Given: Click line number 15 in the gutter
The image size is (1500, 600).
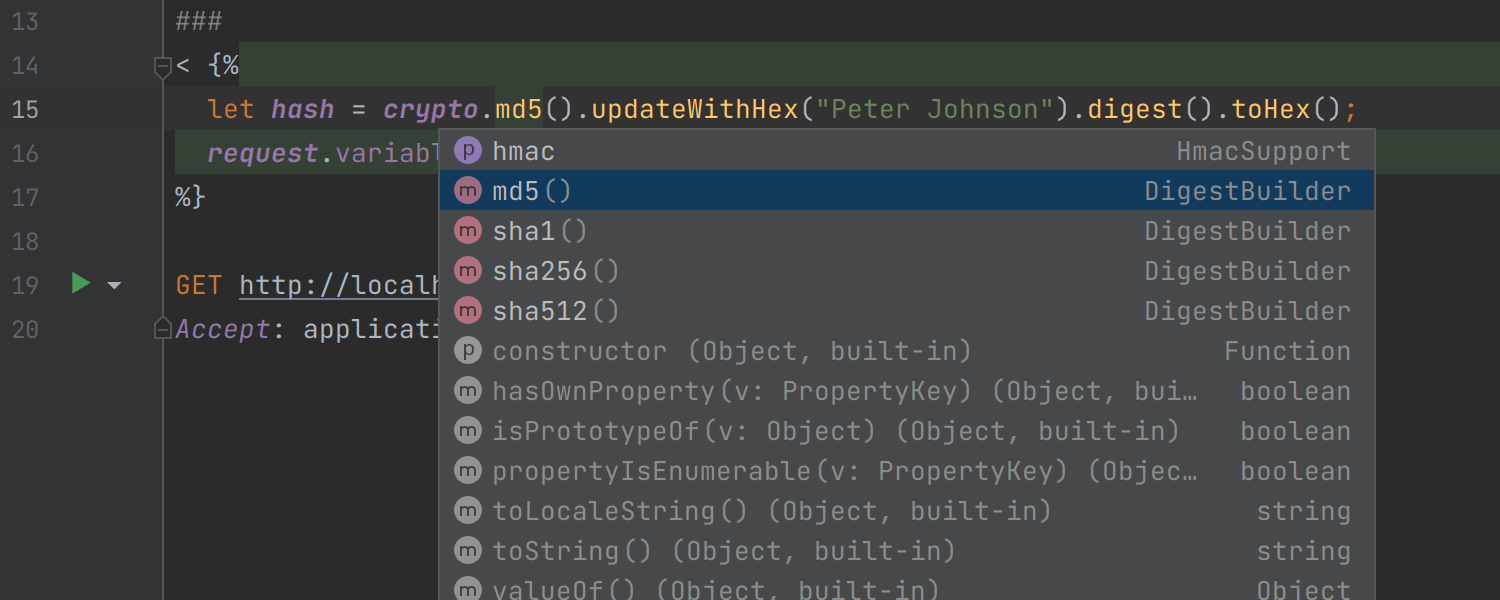Looking at the screenshot, I should pos(25,109).
